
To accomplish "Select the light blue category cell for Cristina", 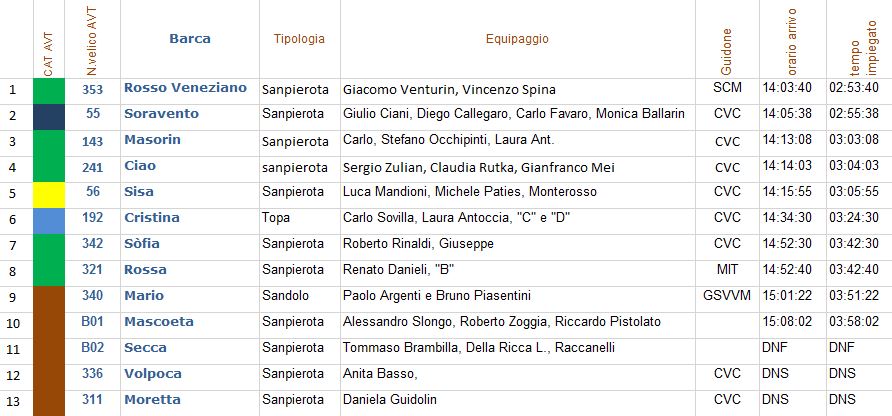I will pos(49,221).
